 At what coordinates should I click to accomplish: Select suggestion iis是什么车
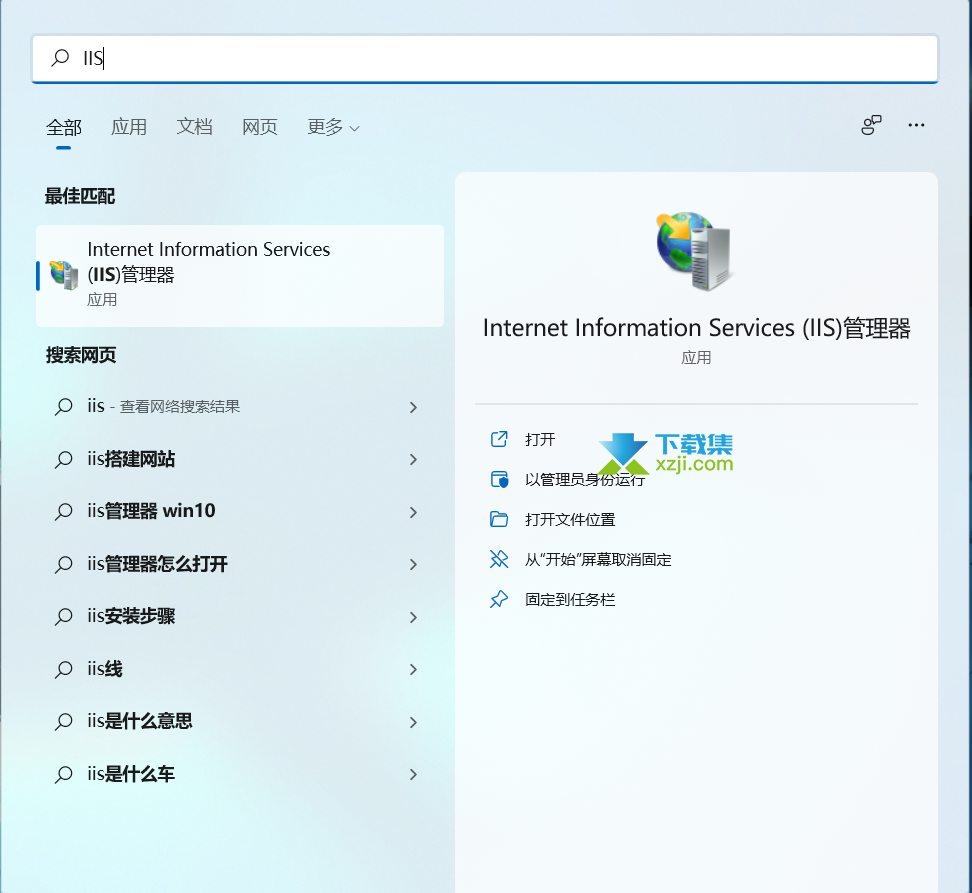click(x=240, y=774)
